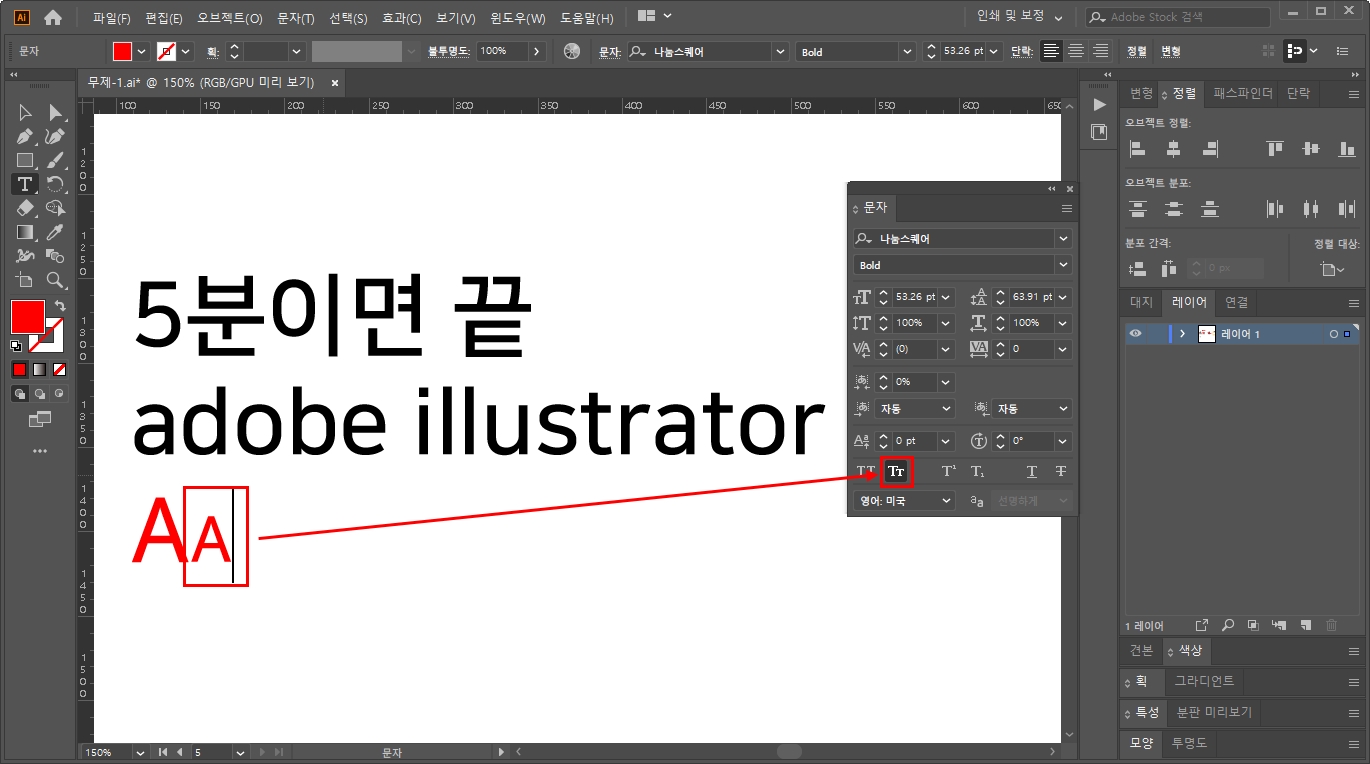Select the Direct Selection tool

click(55, 112)
